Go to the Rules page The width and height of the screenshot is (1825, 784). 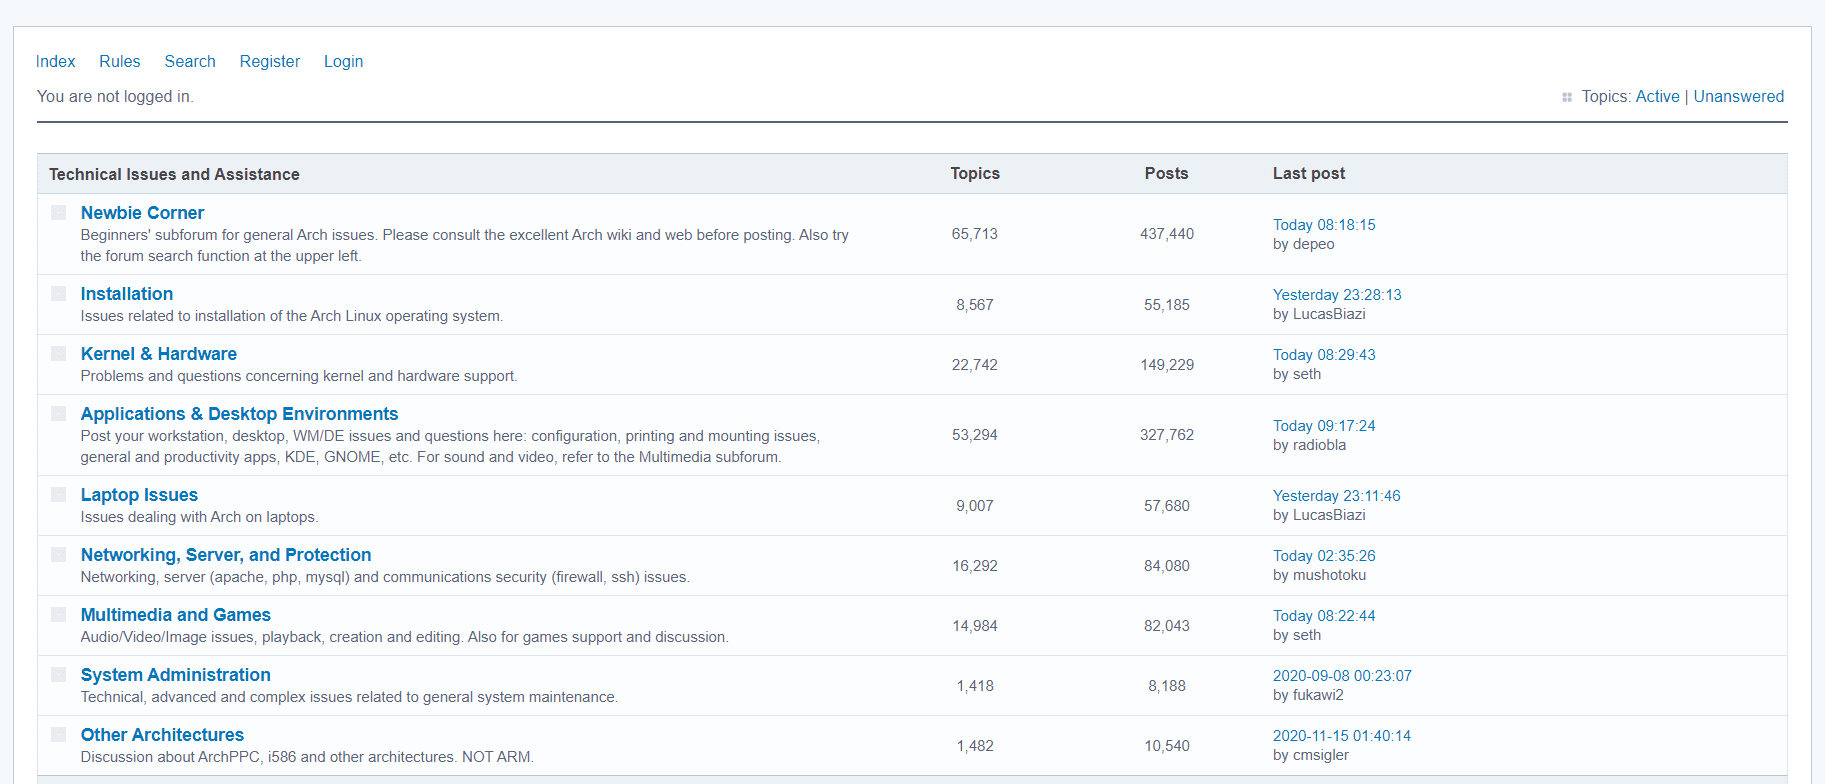coord(119,61)
